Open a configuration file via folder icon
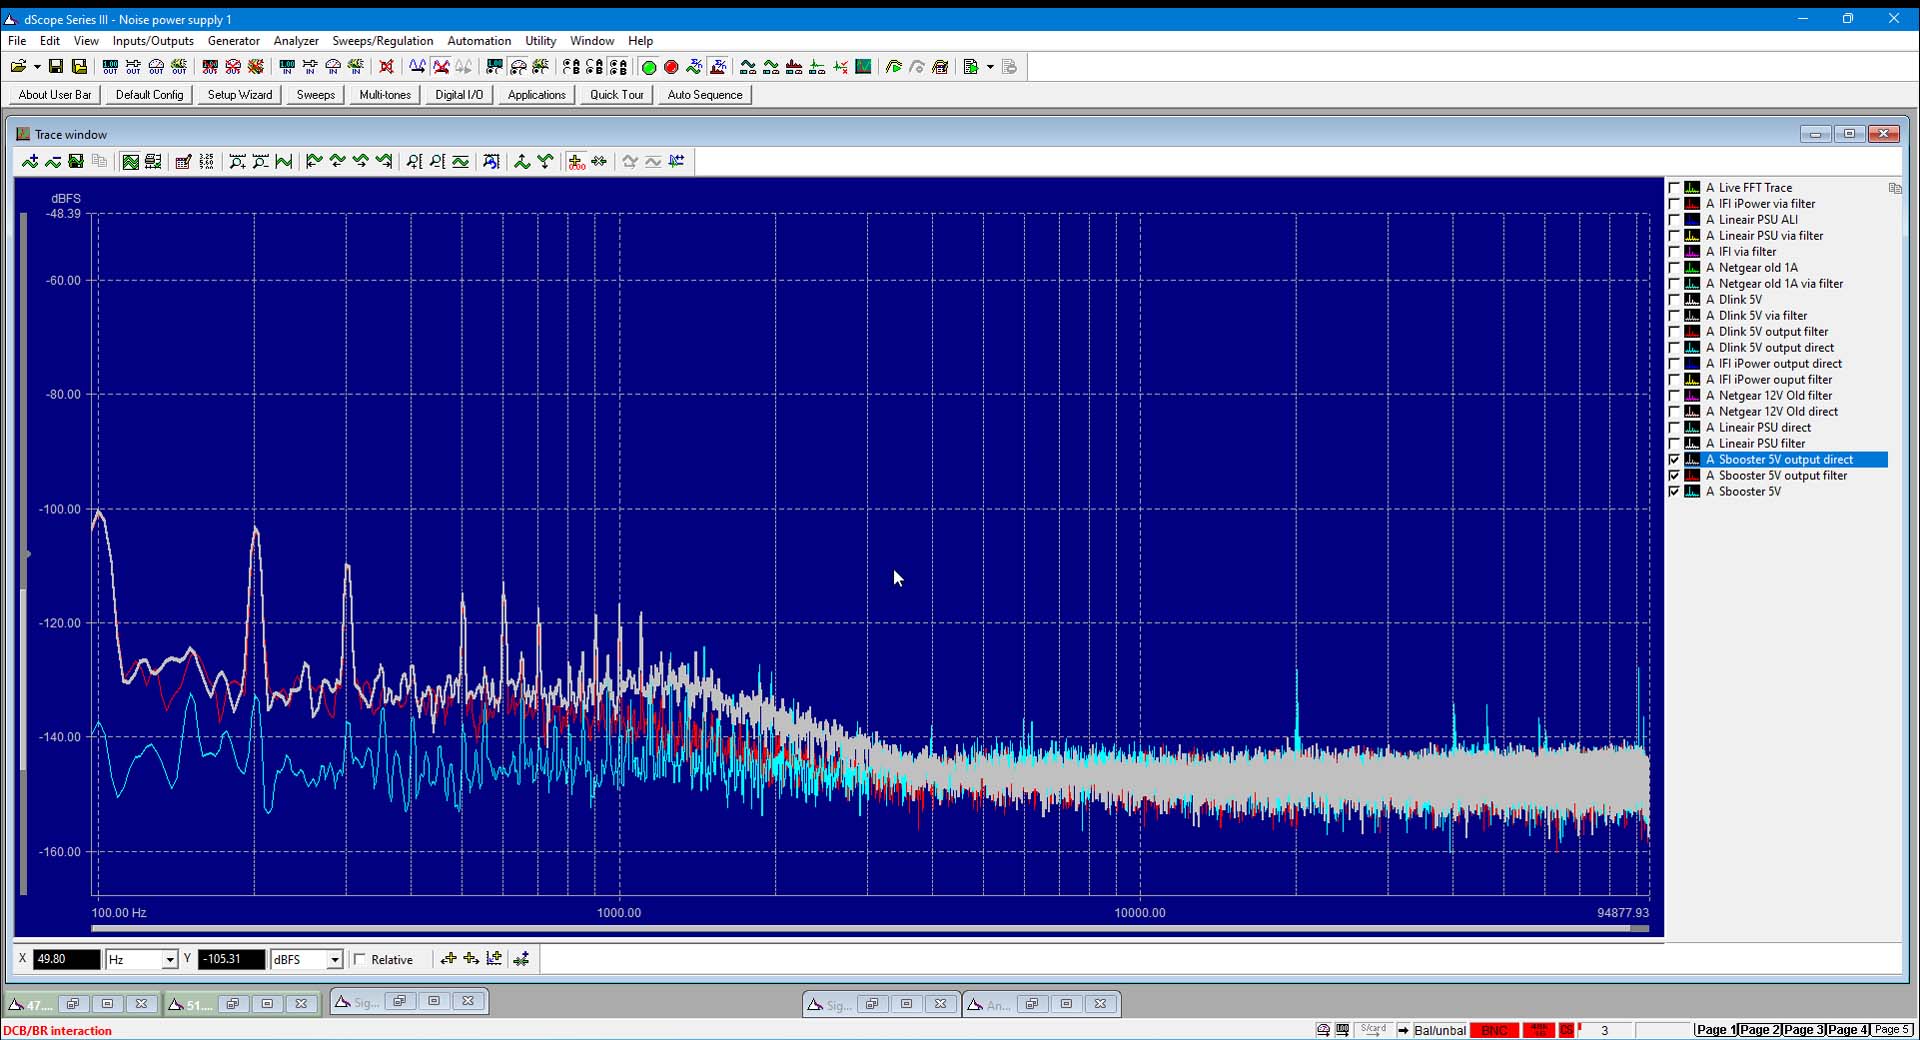 click(18, 67)
